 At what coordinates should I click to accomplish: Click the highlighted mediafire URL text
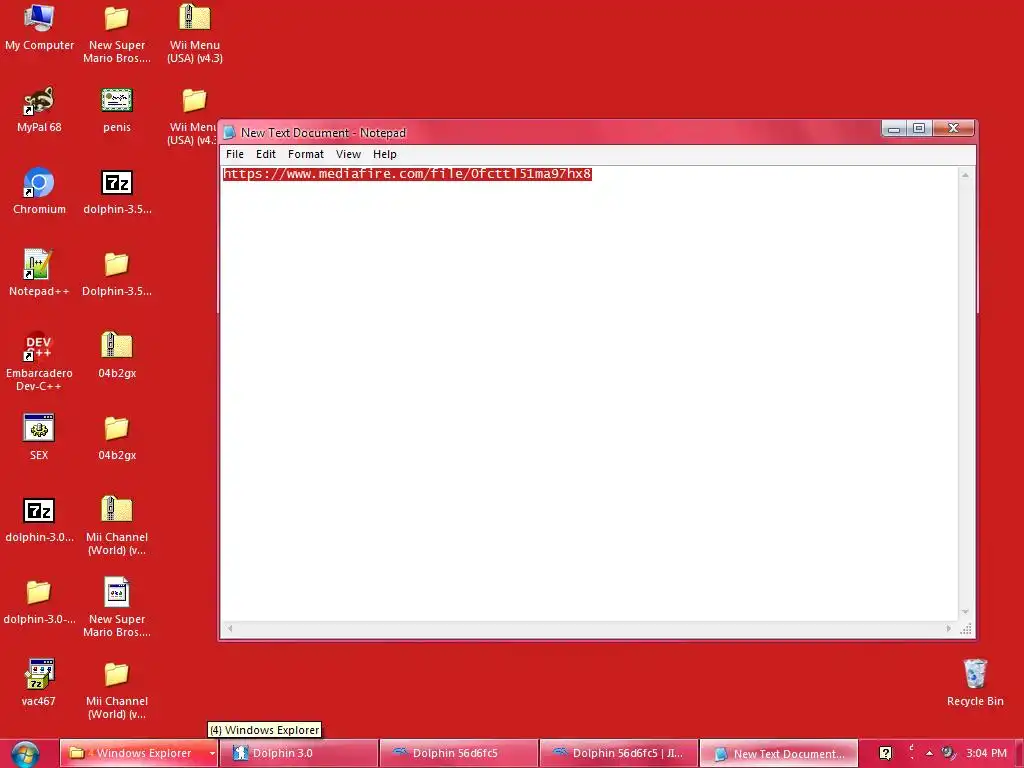407,174
